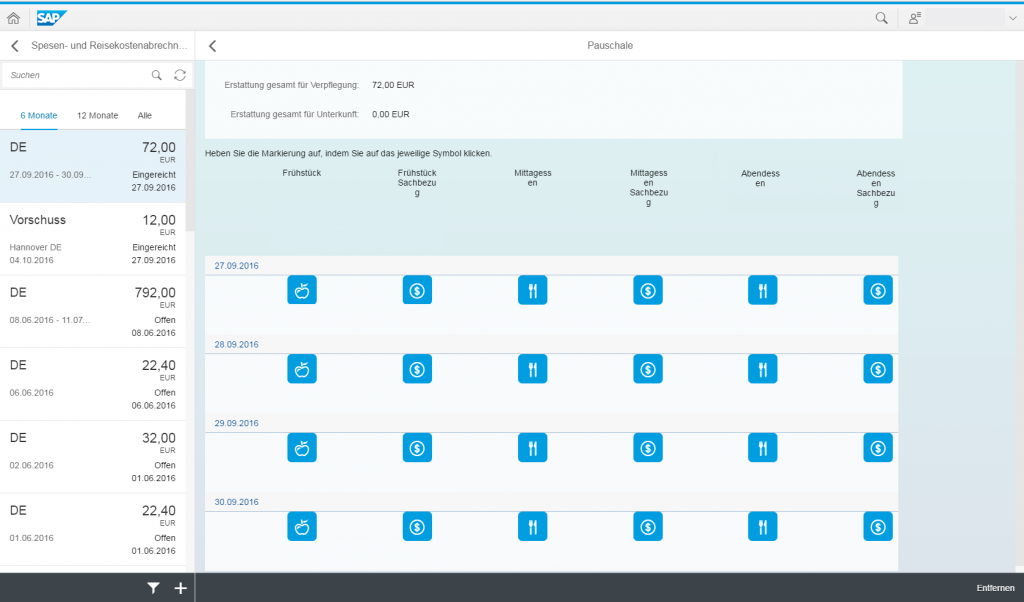The height and width of the screenshot is (602, 1024).
Task: Toggle Abendessen Sachbezug icon for 29.09.2016
Action: pos(878,447)
